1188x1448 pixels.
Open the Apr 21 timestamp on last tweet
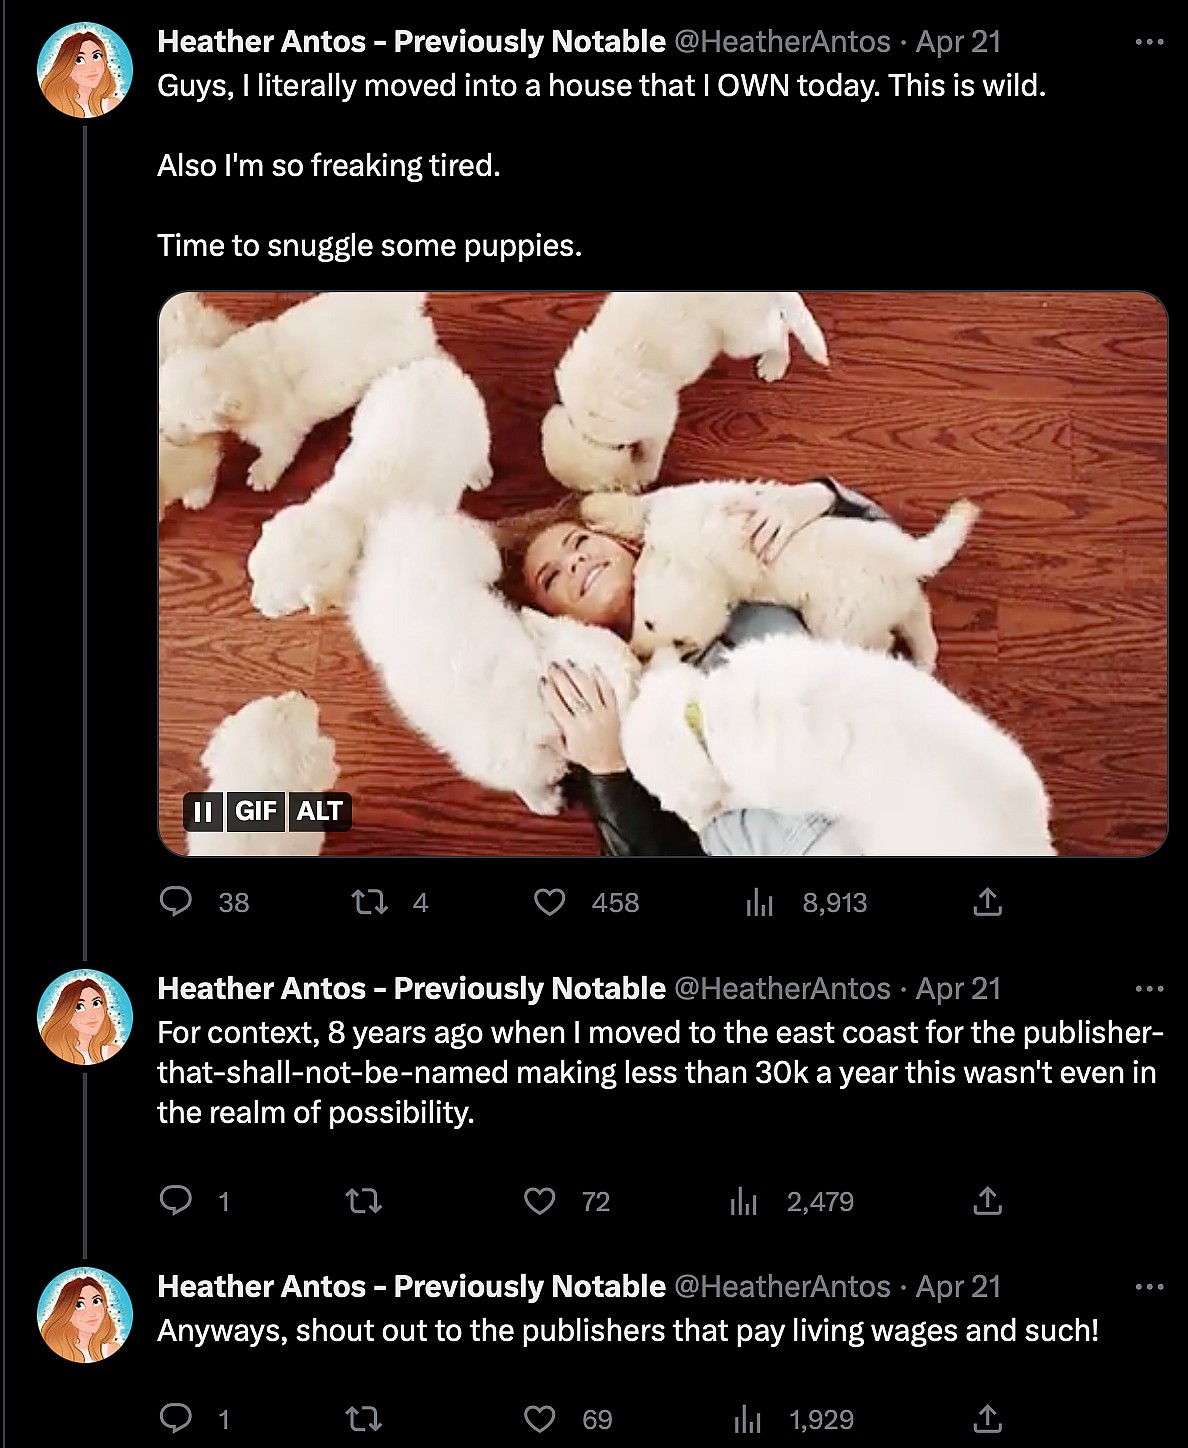pyautogui.click(x=958, y=1287)
